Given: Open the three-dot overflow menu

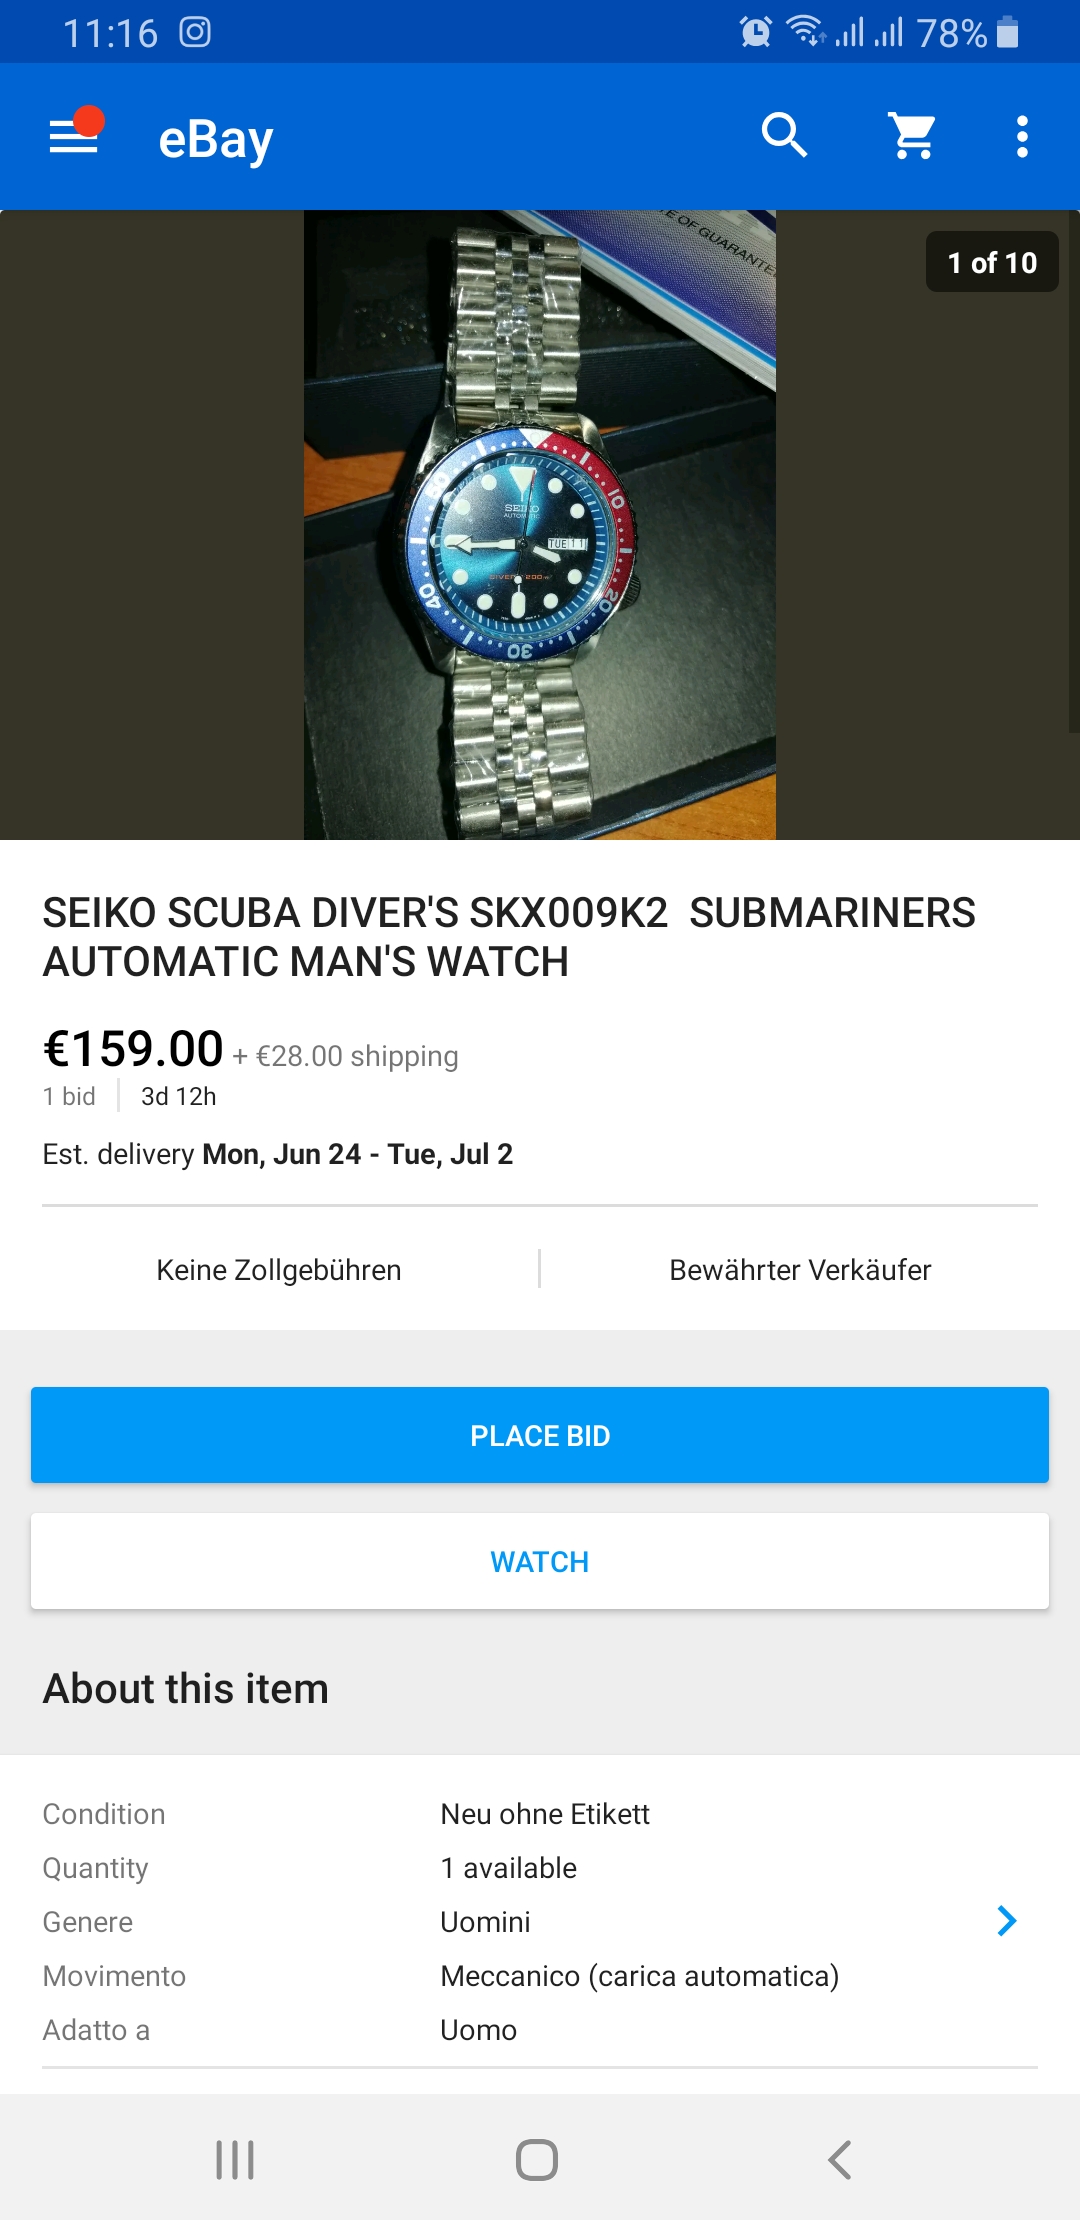Looking at the screenshot, I should click(x=1022, y=136).
